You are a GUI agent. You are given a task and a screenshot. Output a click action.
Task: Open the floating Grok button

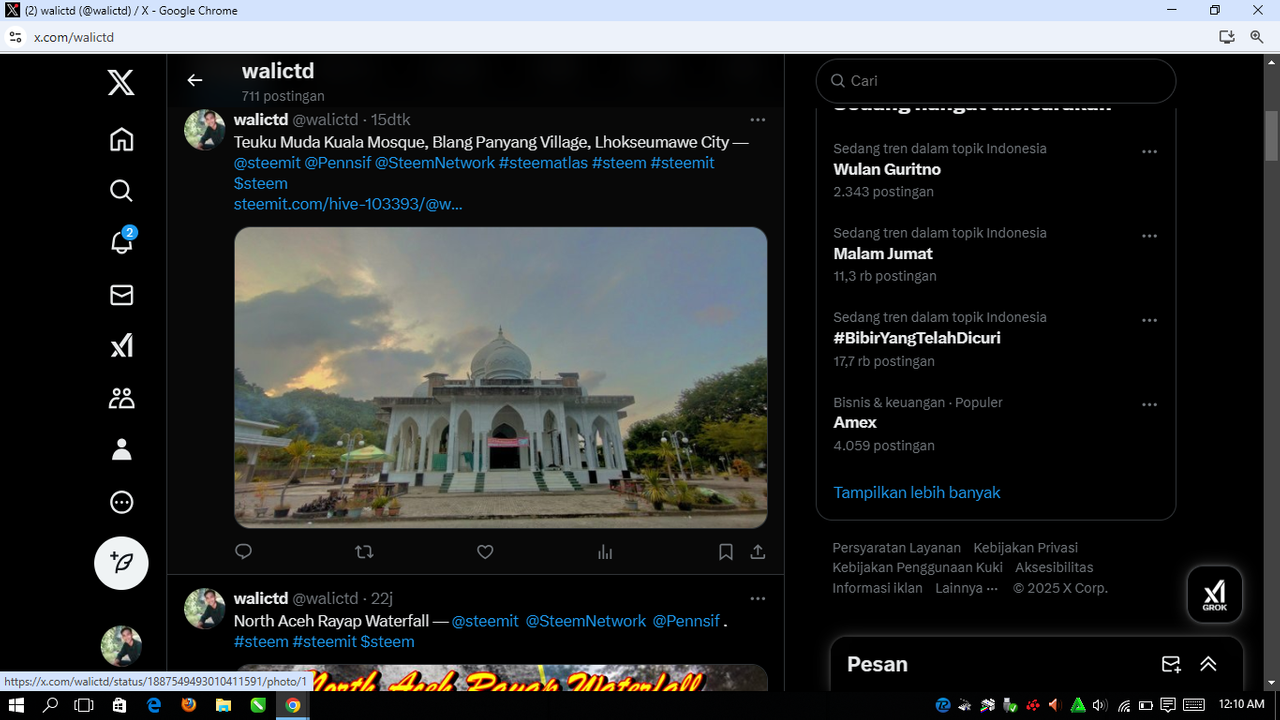tap(1215, 594)
